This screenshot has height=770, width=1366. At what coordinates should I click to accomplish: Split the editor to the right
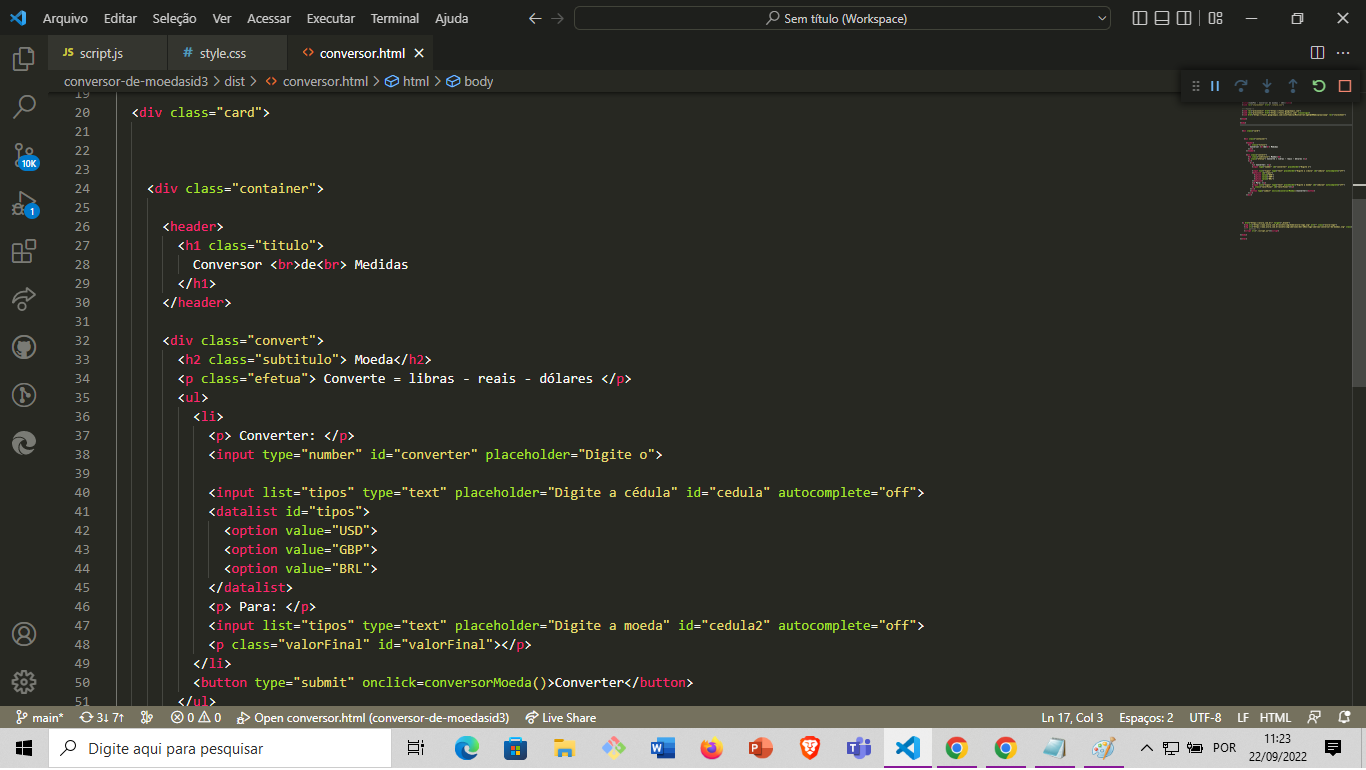(1317, 52)
